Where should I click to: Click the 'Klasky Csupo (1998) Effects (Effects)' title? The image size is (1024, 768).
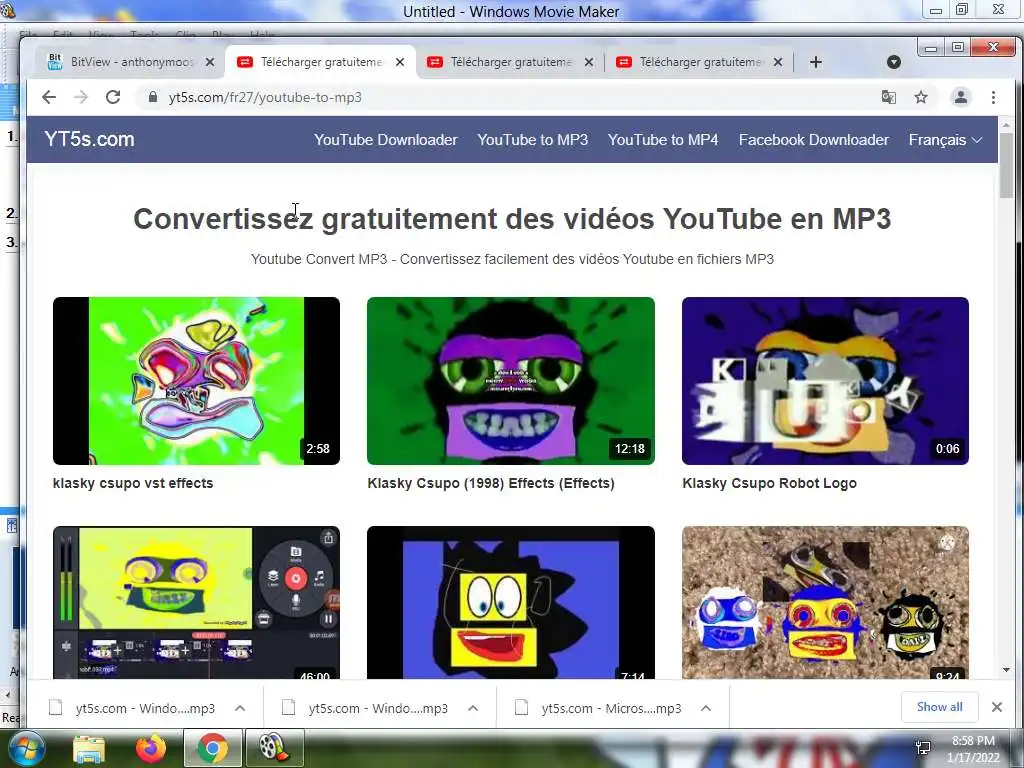click(x=491, y=483)
